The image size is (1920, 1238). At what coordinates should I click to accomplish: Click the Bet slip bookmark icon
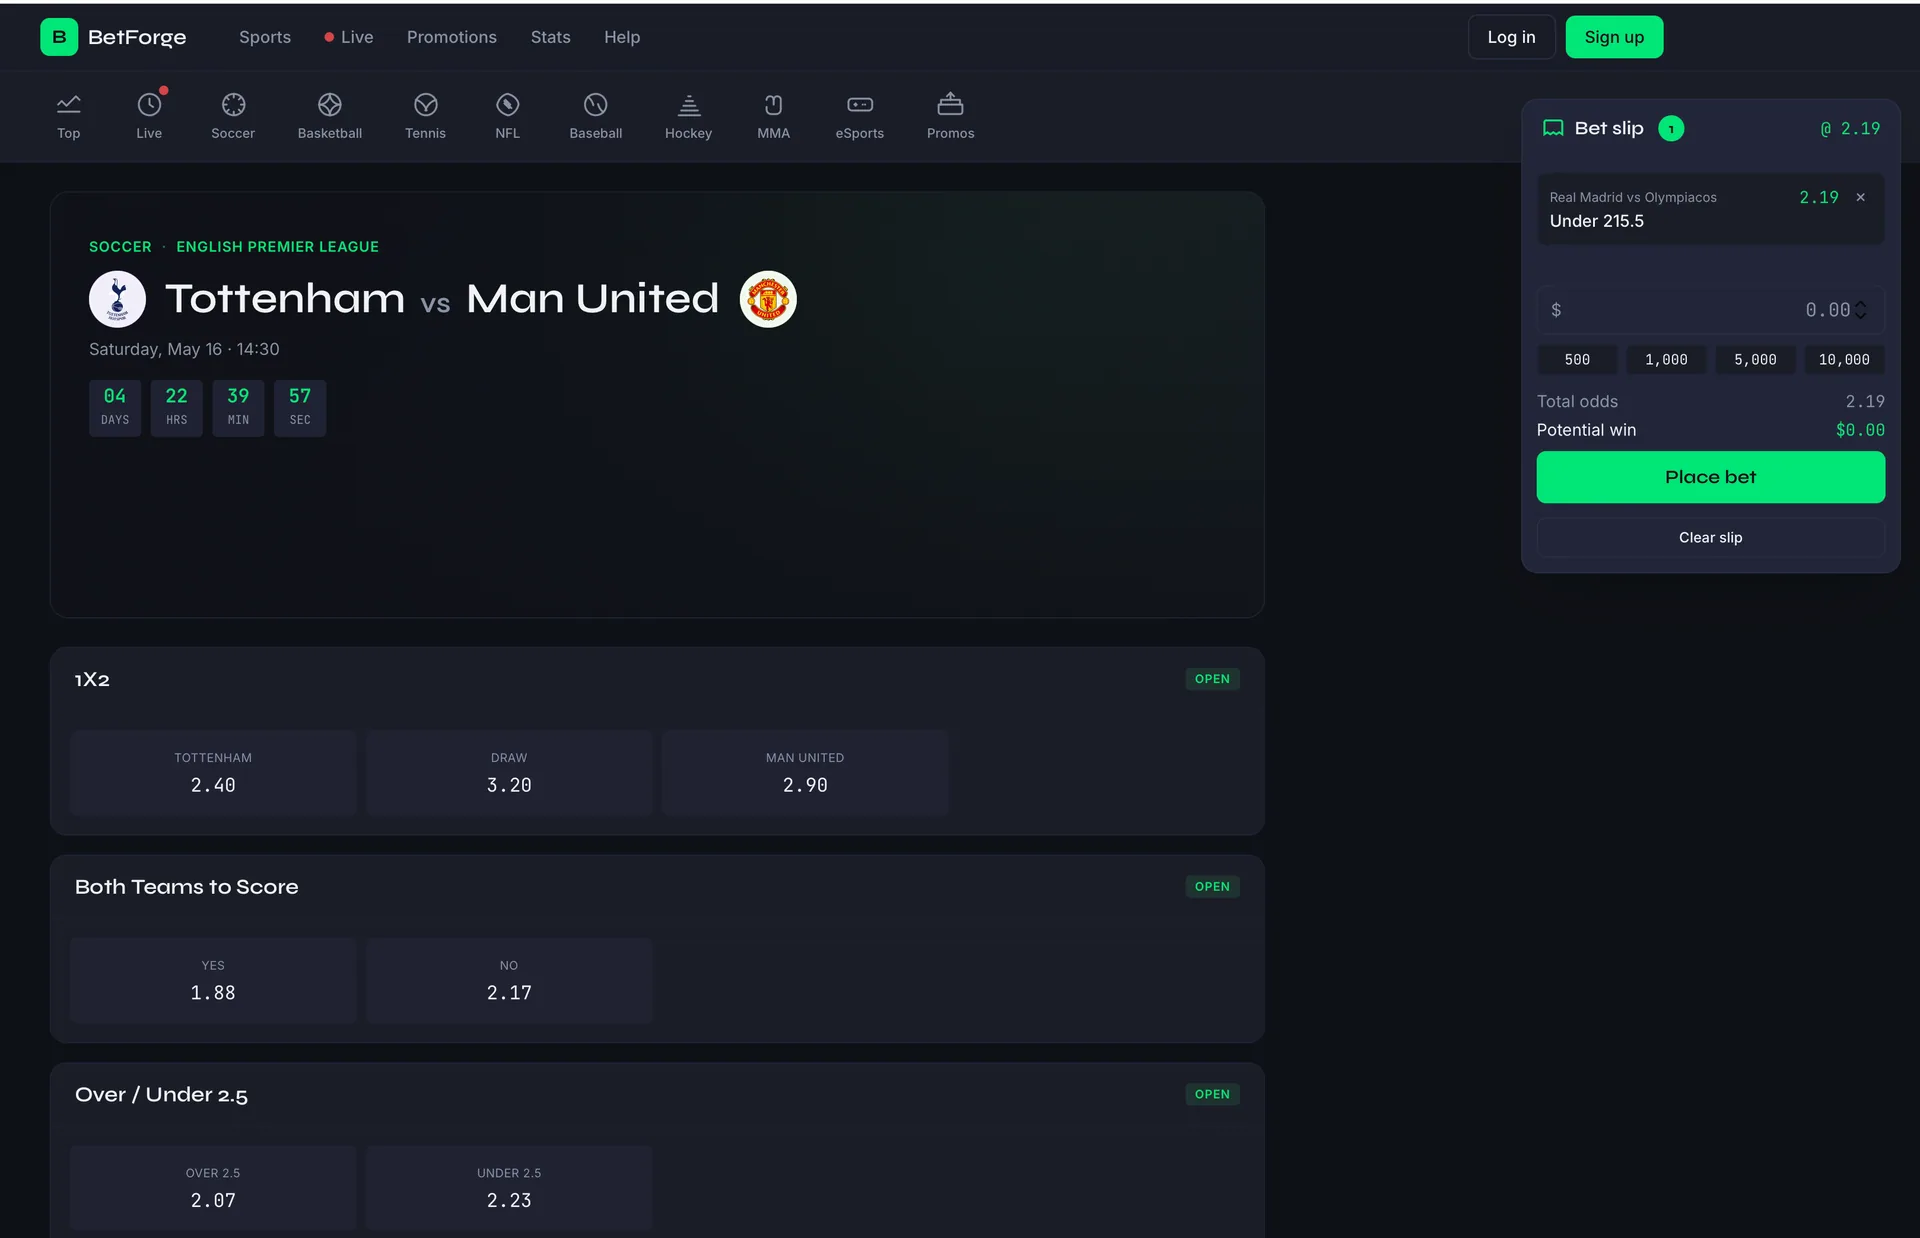(x=1553, y=128)
